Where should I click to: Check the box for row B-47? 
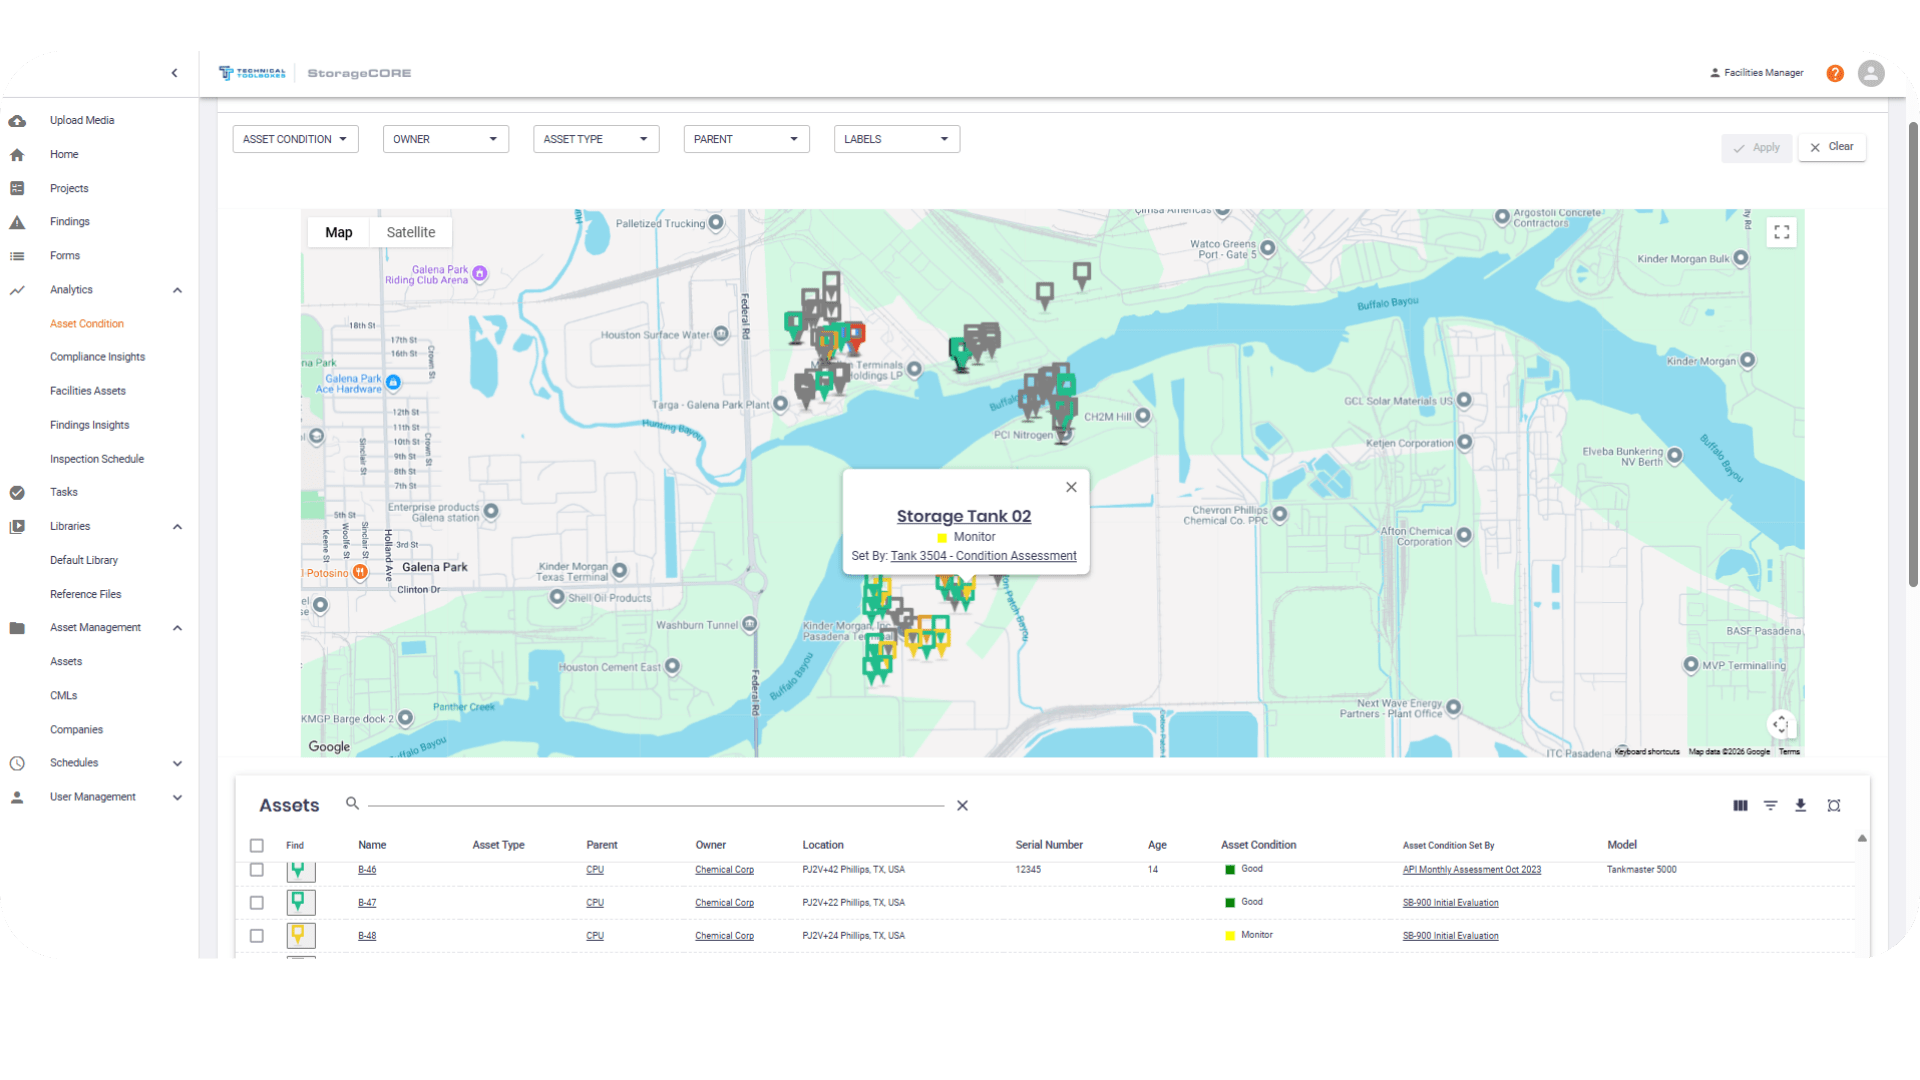point(257,903)
